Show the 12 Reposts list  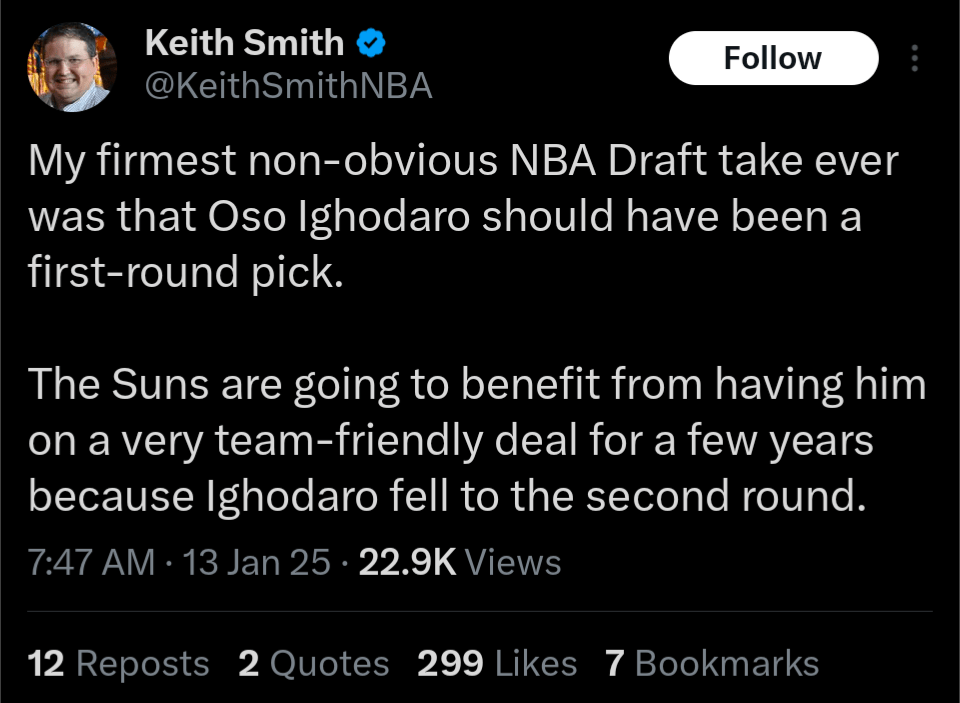(119, 663)
